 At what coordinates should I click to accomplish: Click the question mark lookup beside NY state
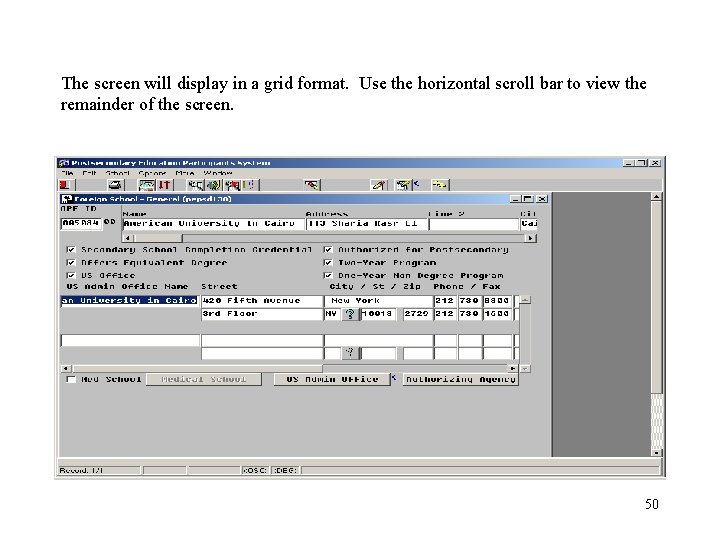(350, 314)
